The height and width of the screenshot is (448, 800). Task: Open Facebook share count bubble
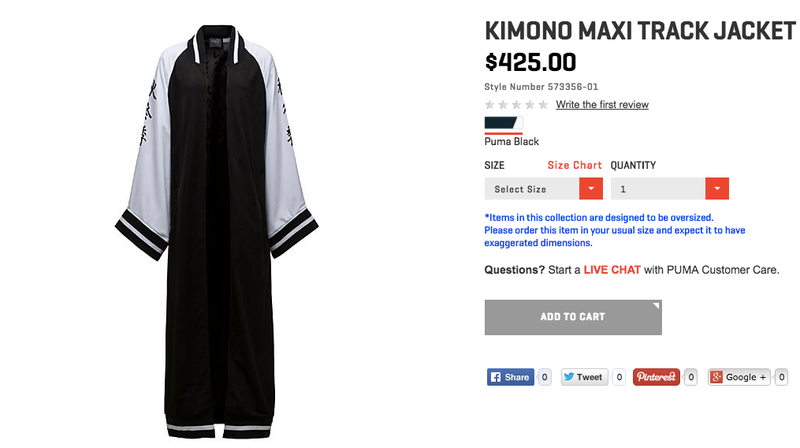544,377
